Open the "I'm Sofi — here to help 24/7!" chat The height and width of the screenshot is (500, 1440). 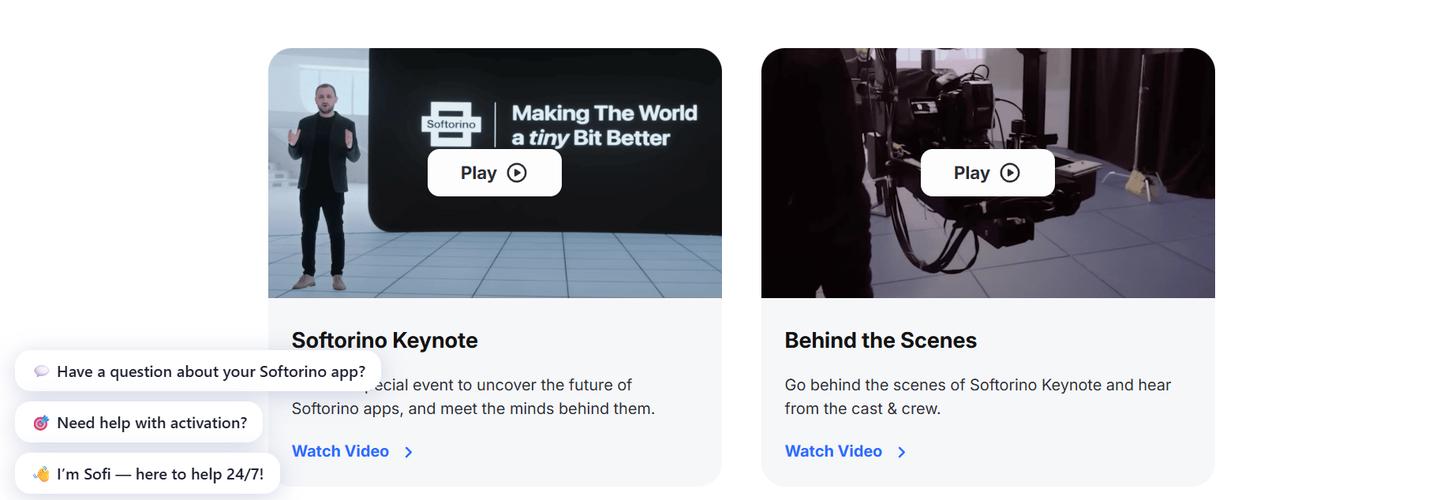pos(160,474)
